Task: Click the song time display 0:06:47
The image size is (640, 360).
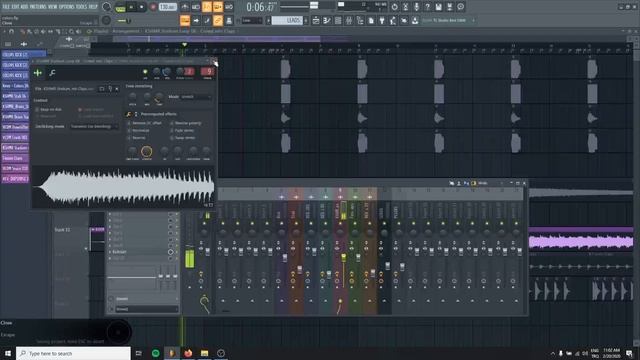Action: (261, 7)
